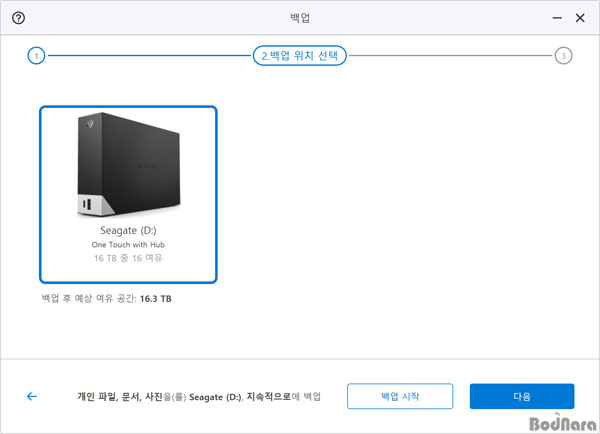Select step 1 circle in the progress bar
Viewport: 600px width, 434px height.
point(36,56)
